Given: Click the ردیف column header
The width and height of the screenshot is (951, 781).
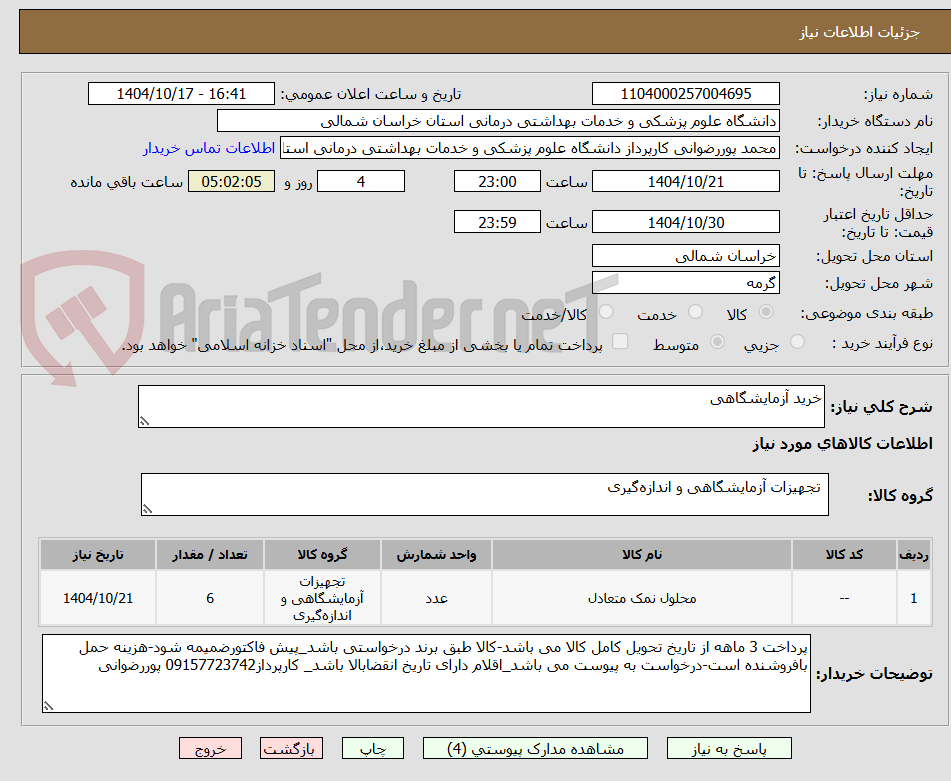Looking at the screenshot, I should [914, 555].
